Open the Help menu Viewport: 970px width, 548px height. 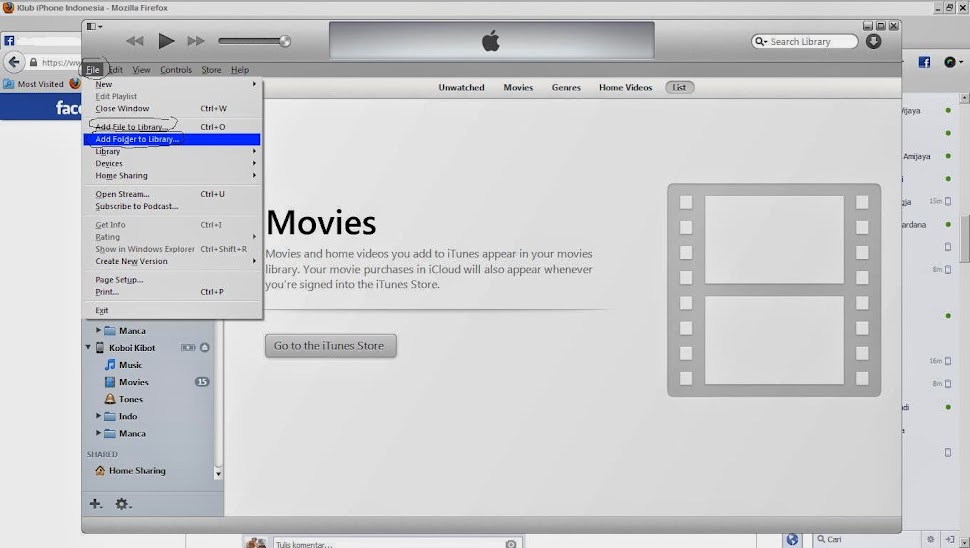click(x=239, y=70)
